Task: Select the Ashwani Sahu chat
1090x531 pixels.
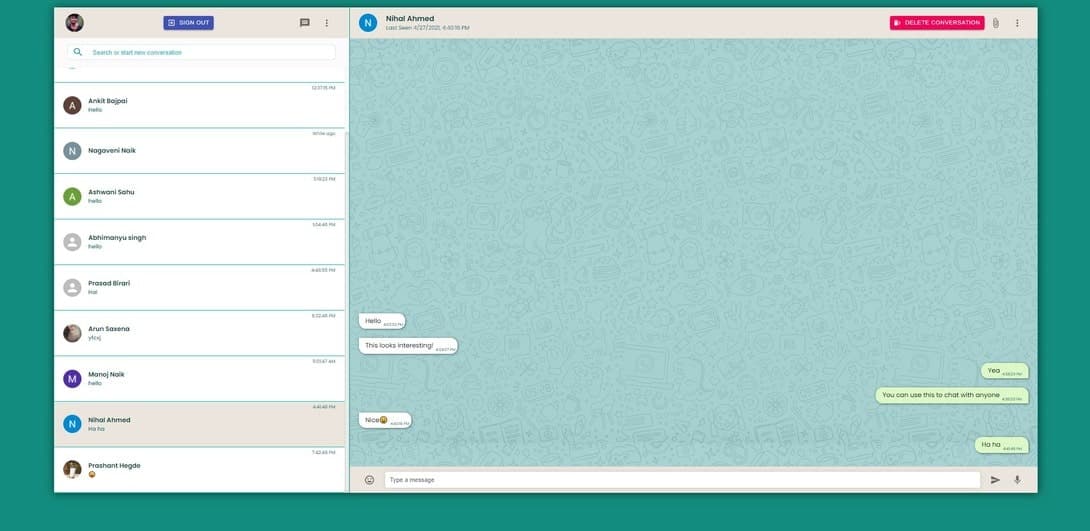Action: (x=200, y=196)
